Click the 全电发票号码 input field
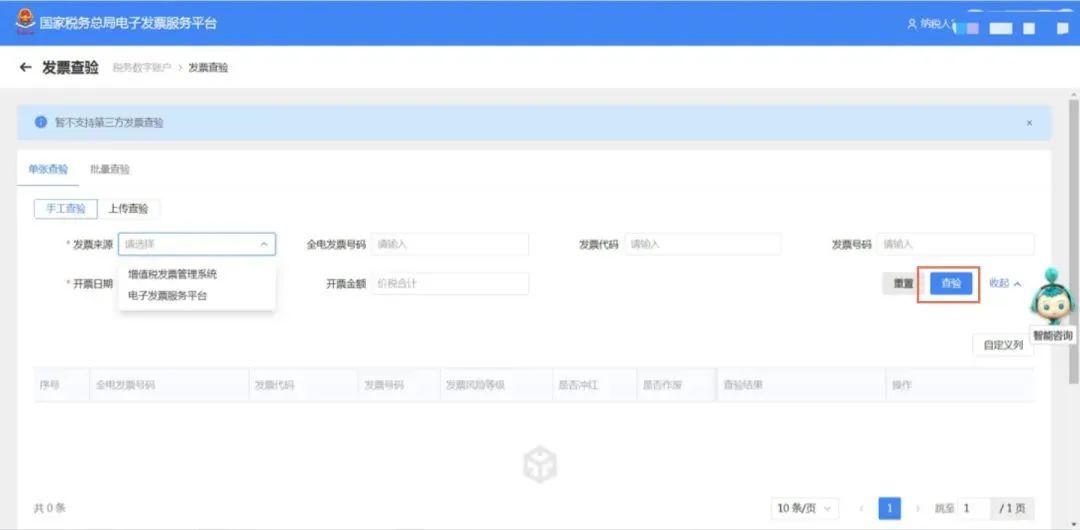 point(449,244)
